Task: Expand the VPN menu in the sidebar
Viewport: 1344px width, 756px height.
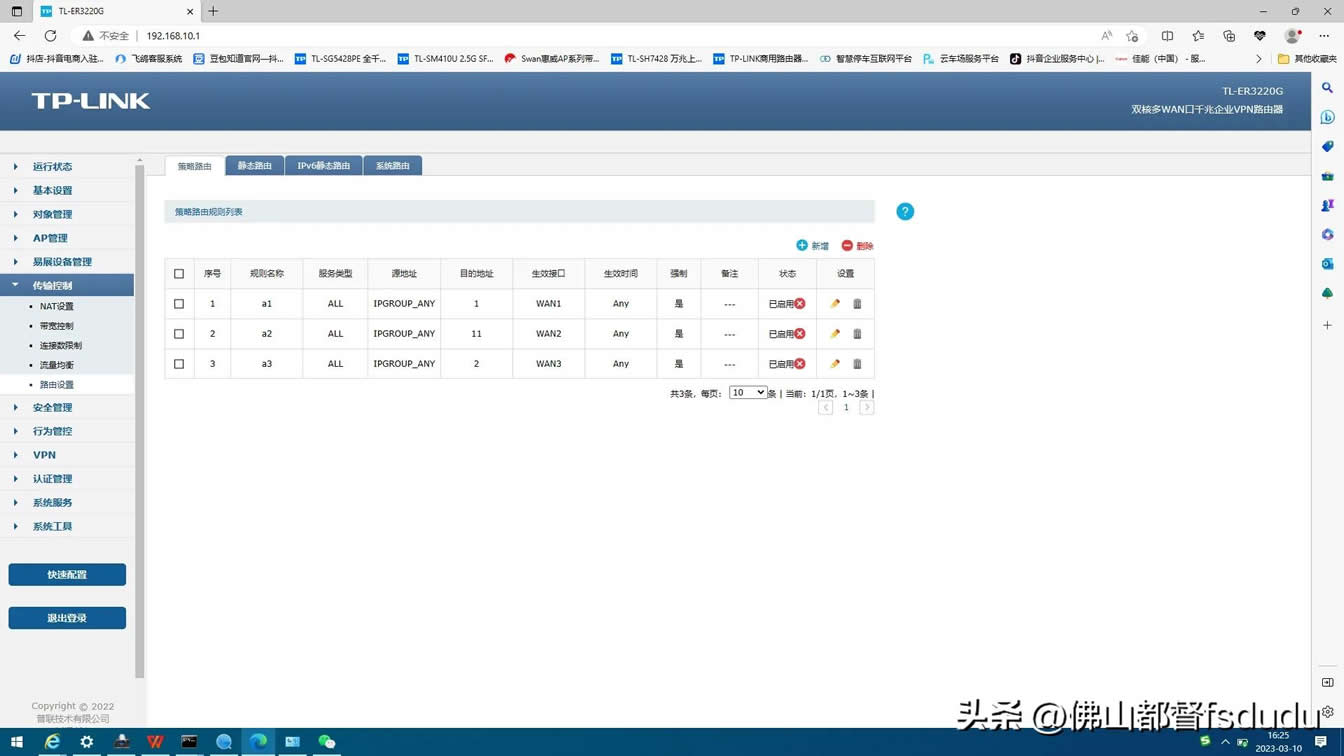Action: pos(44,455)
